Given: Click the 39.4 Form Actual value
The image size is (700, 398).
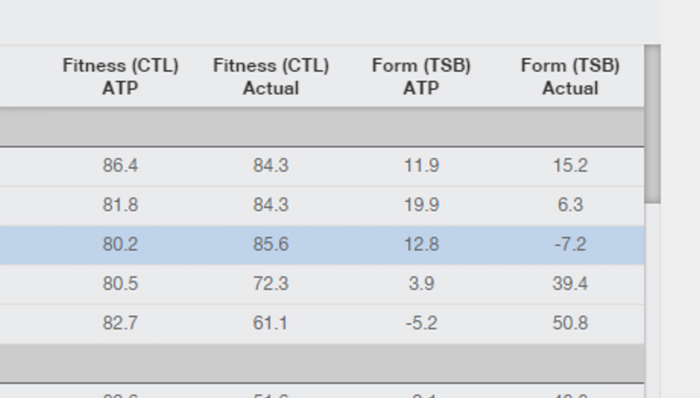Looking at the screenshot, I should (571, 283).
